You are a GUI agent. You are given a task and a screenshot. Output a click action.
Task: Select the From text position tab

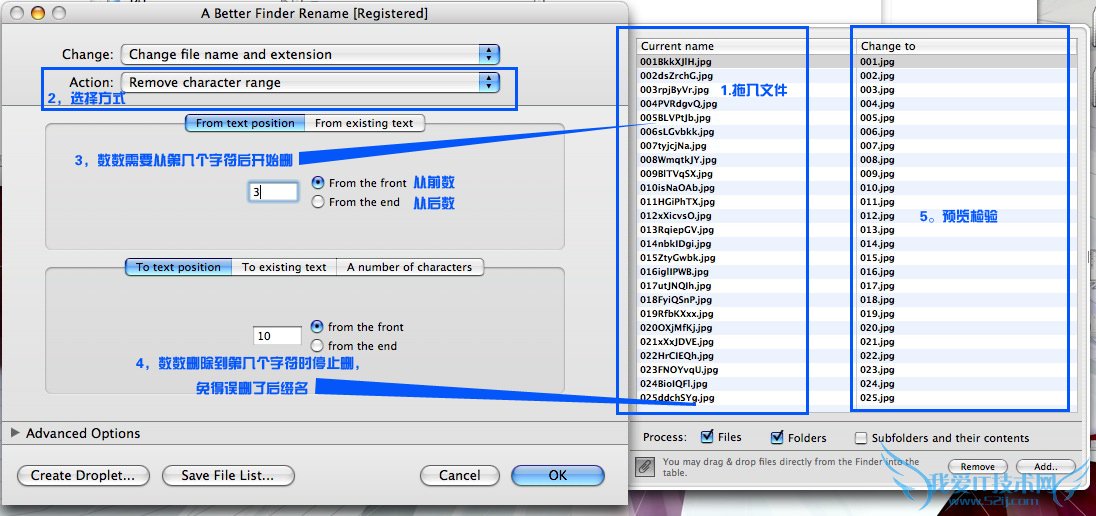[x=245, y=123]
